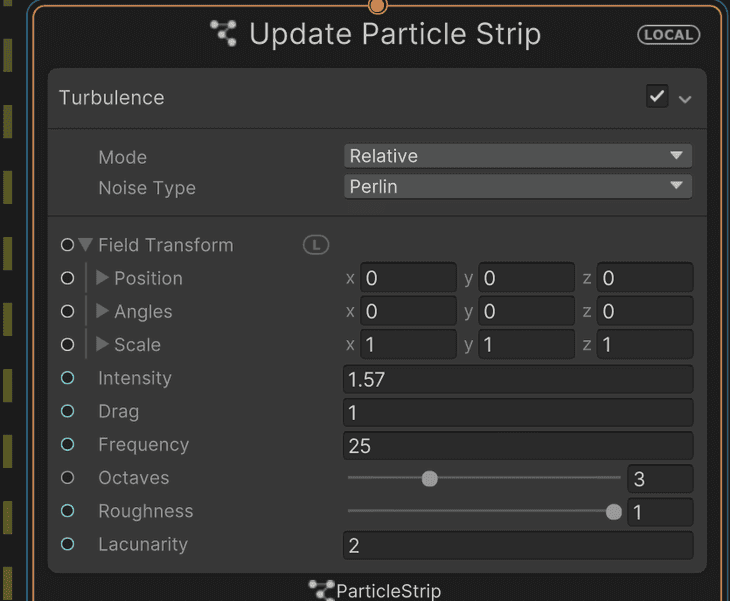The height and width of the screenshot is (601, 730).
Task: Click the ParticleStrip output icon at the bottom
Action: (321, 590)
